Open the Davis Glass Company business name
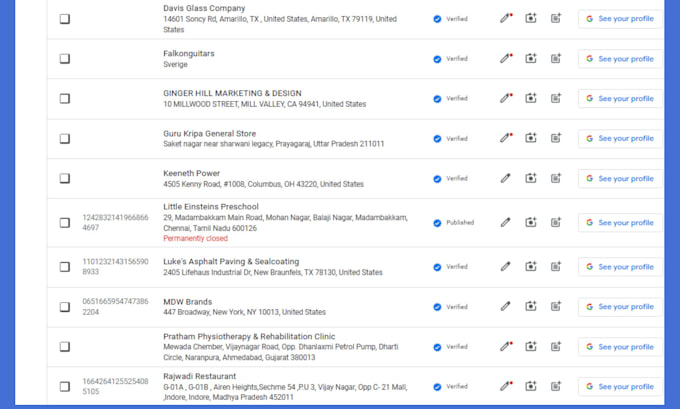This screenshot has height=409, width=680. 204,8
